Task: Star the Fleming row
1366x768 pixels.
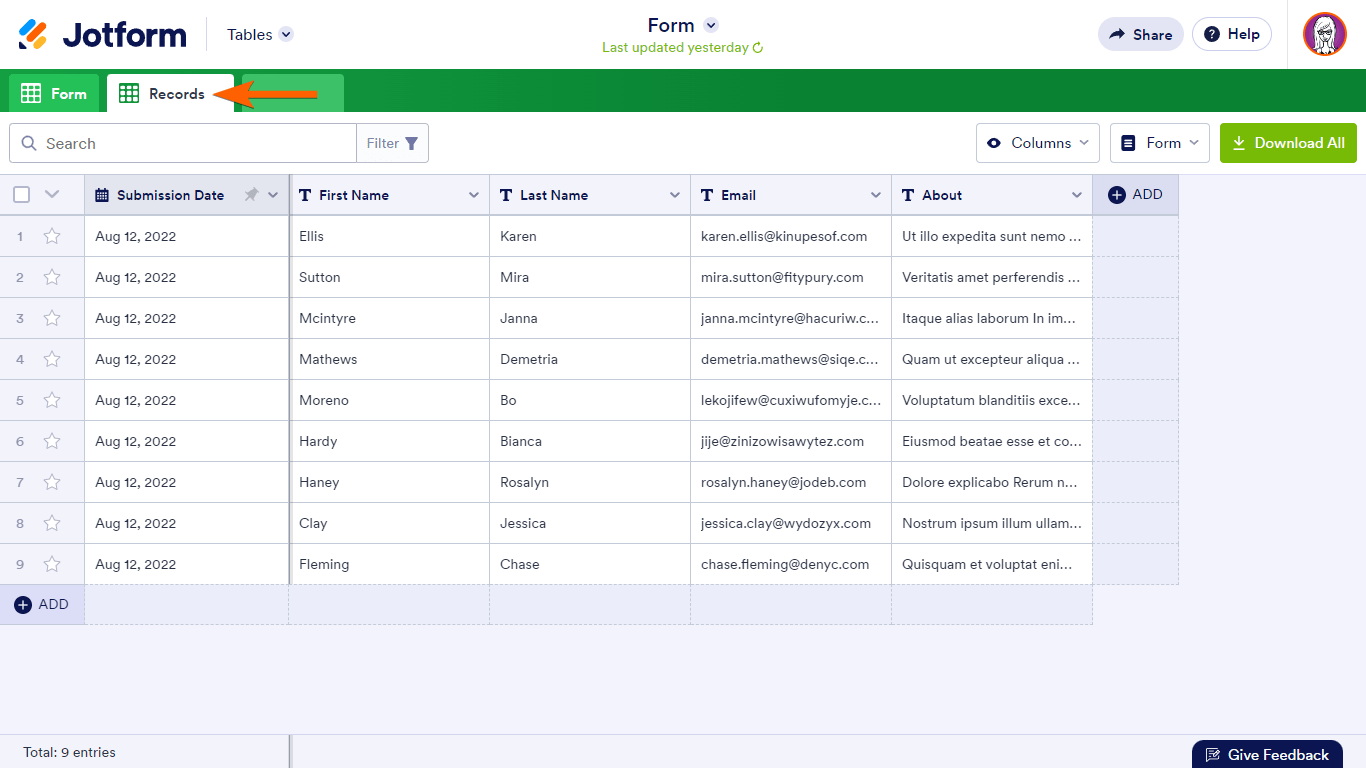Action: pos(52,564)
